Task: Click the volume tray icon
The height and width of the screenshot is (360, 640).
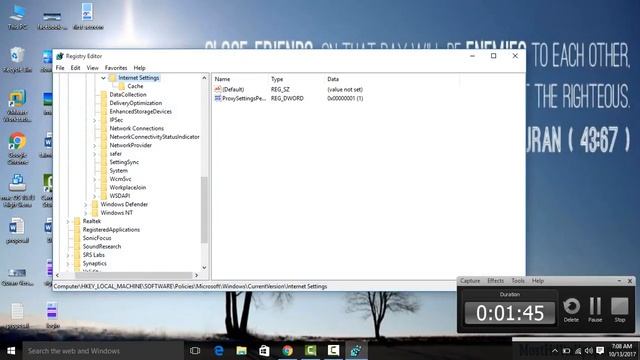Action: point(588,351)
